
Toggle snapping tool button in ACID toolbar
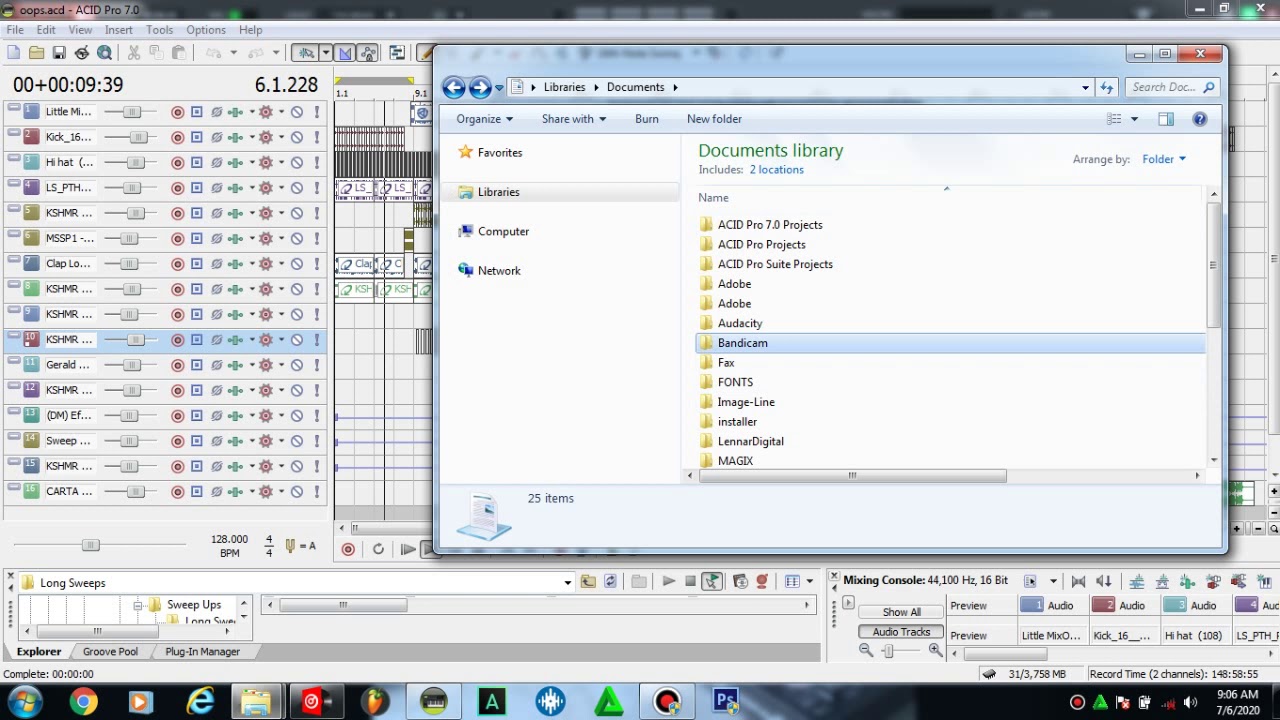pyautogui.click(x=307, y=53)
